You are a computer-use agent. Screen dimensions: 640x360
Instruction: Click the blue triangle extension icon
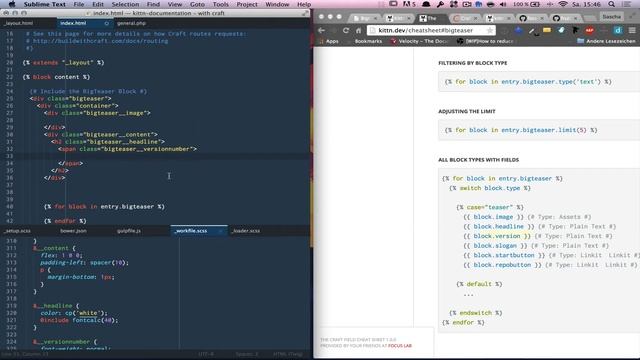(518, 30)
